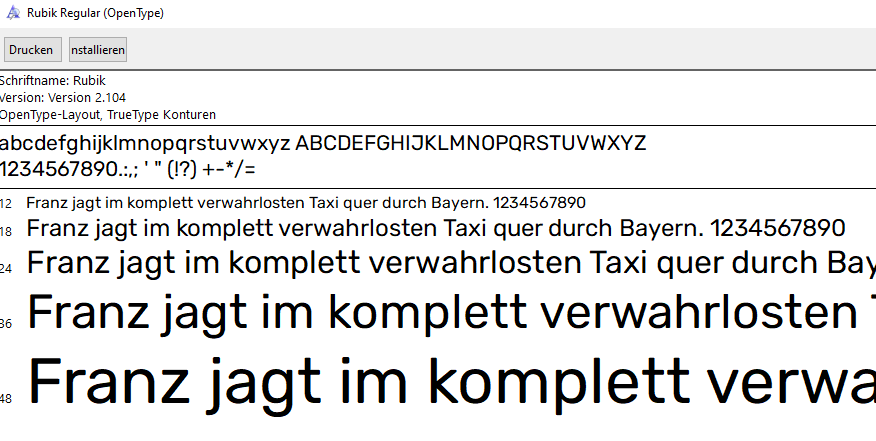Click the OpenType-Layout, TrueType Konturen line
The width and height of the screenshot is (876, 441).
click(108, 115)
